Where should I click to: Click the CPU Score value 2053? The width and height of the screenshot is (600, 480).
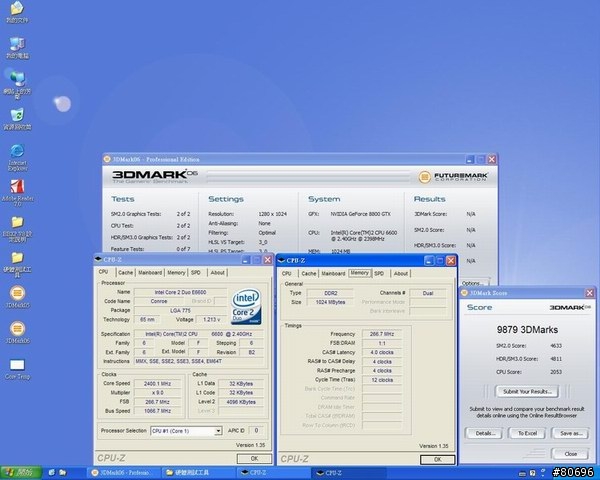click(x=556, y=372)
